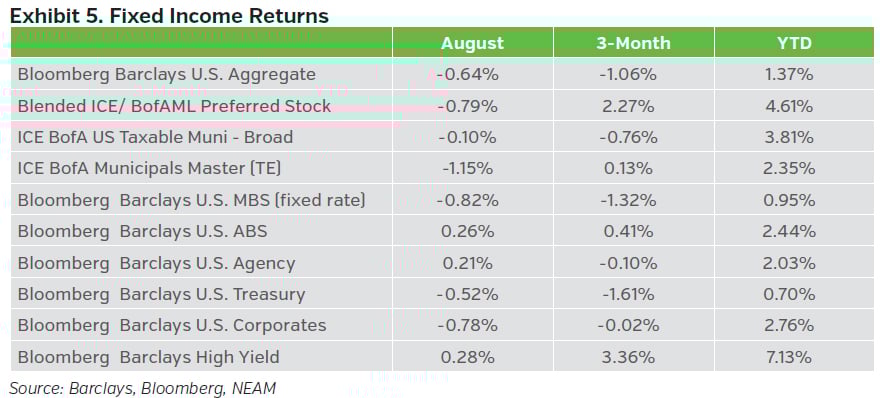Click the YTD column header
Screen dimensions: 884x398
pos(794,43)
